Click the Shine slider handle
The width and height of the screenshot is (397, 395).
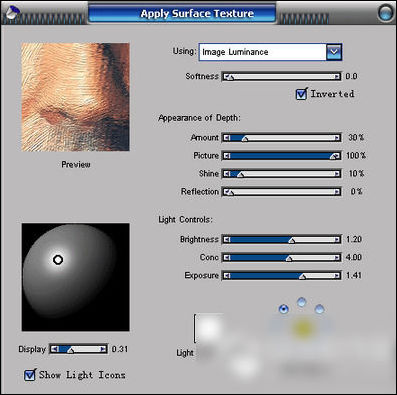(240, 174)
